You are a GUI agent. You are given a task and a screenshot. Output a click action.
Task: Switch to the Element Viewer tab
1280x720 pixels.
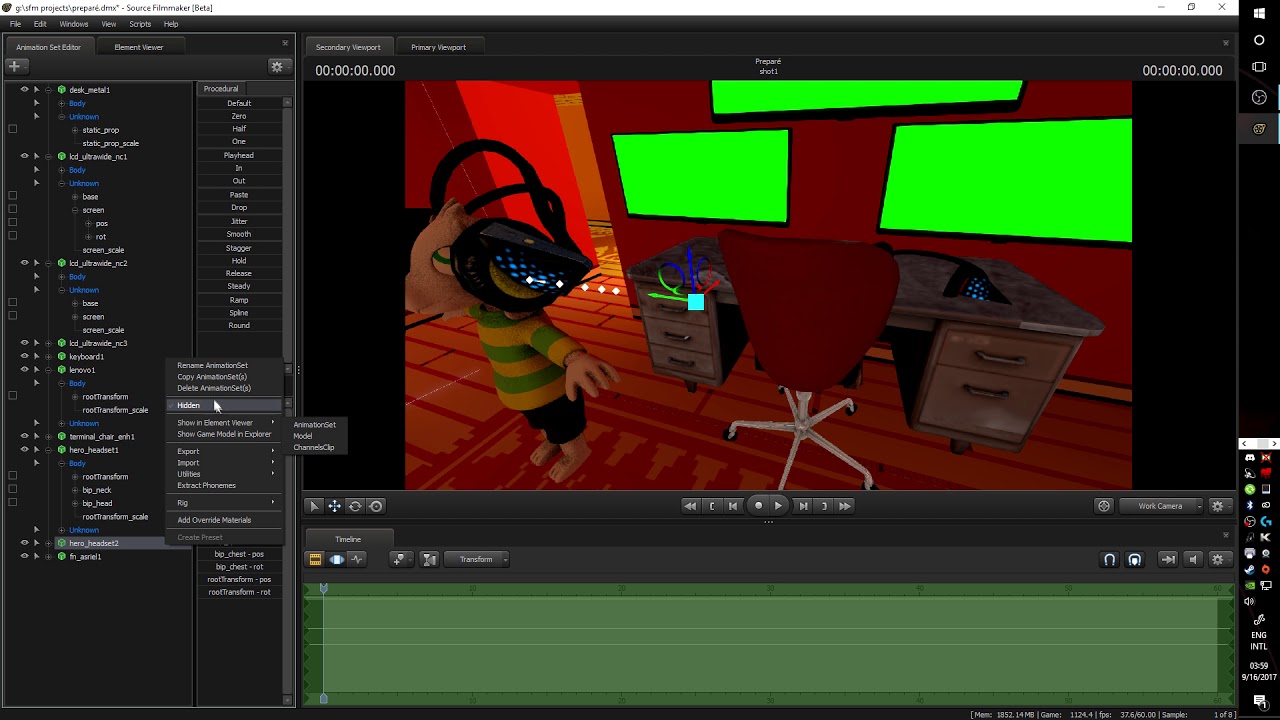(139, 47)
